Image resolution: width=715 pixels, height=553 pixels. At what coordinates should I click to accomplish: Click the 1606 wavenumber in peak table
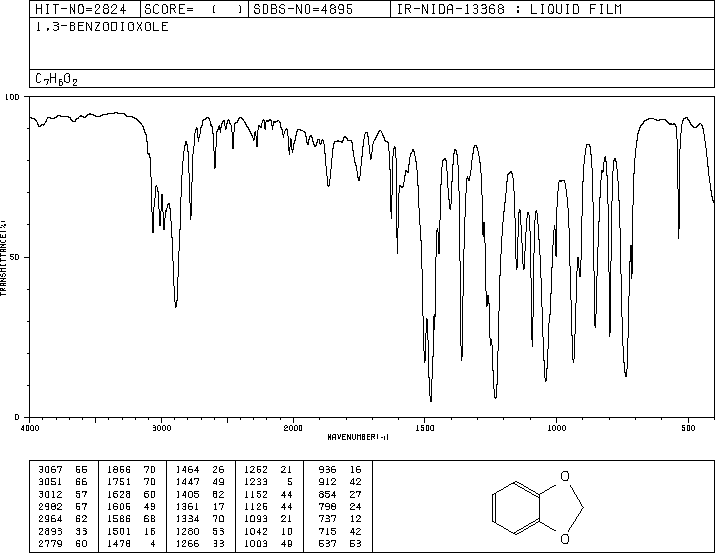pyautogui.click(x=119, y=506)
